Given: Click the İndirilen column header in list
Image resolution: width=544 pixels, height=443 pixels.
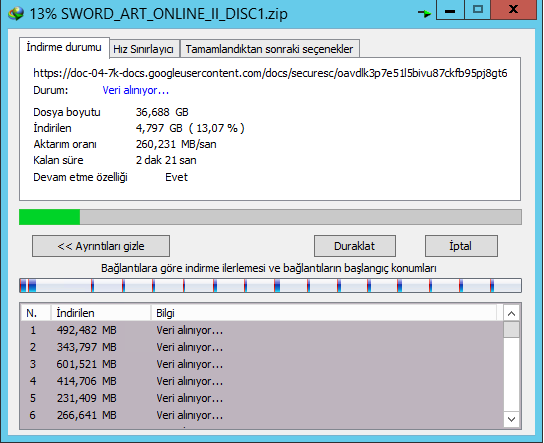Looking at the screenshot, I should (101, 313).
